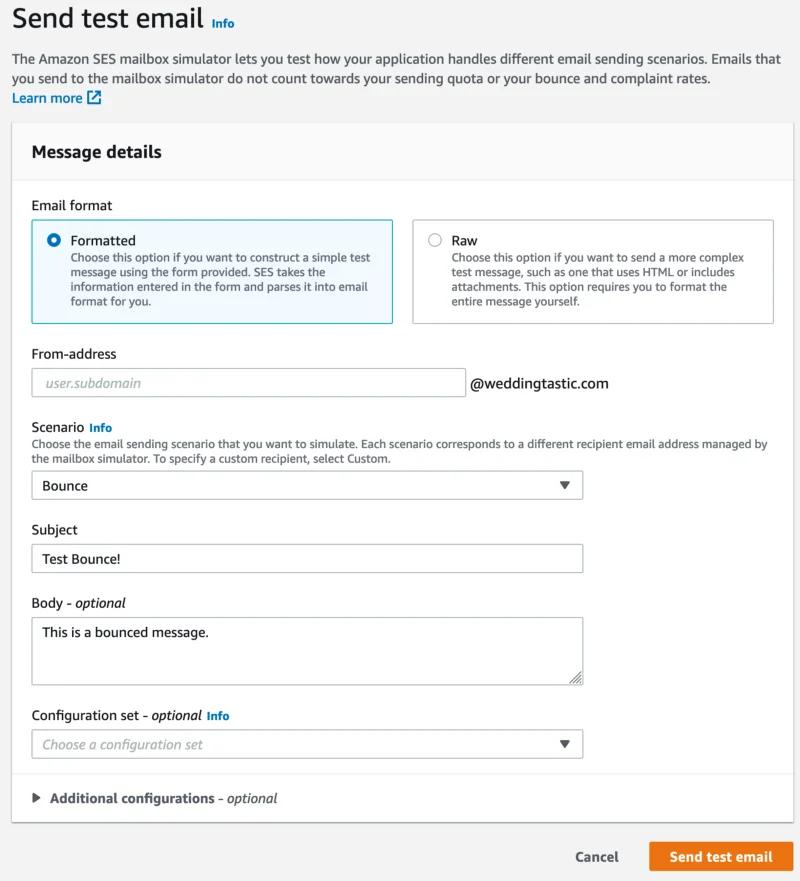
Task: Open the Scenario dropdown showing Bounce
Action: pos(307,485)
